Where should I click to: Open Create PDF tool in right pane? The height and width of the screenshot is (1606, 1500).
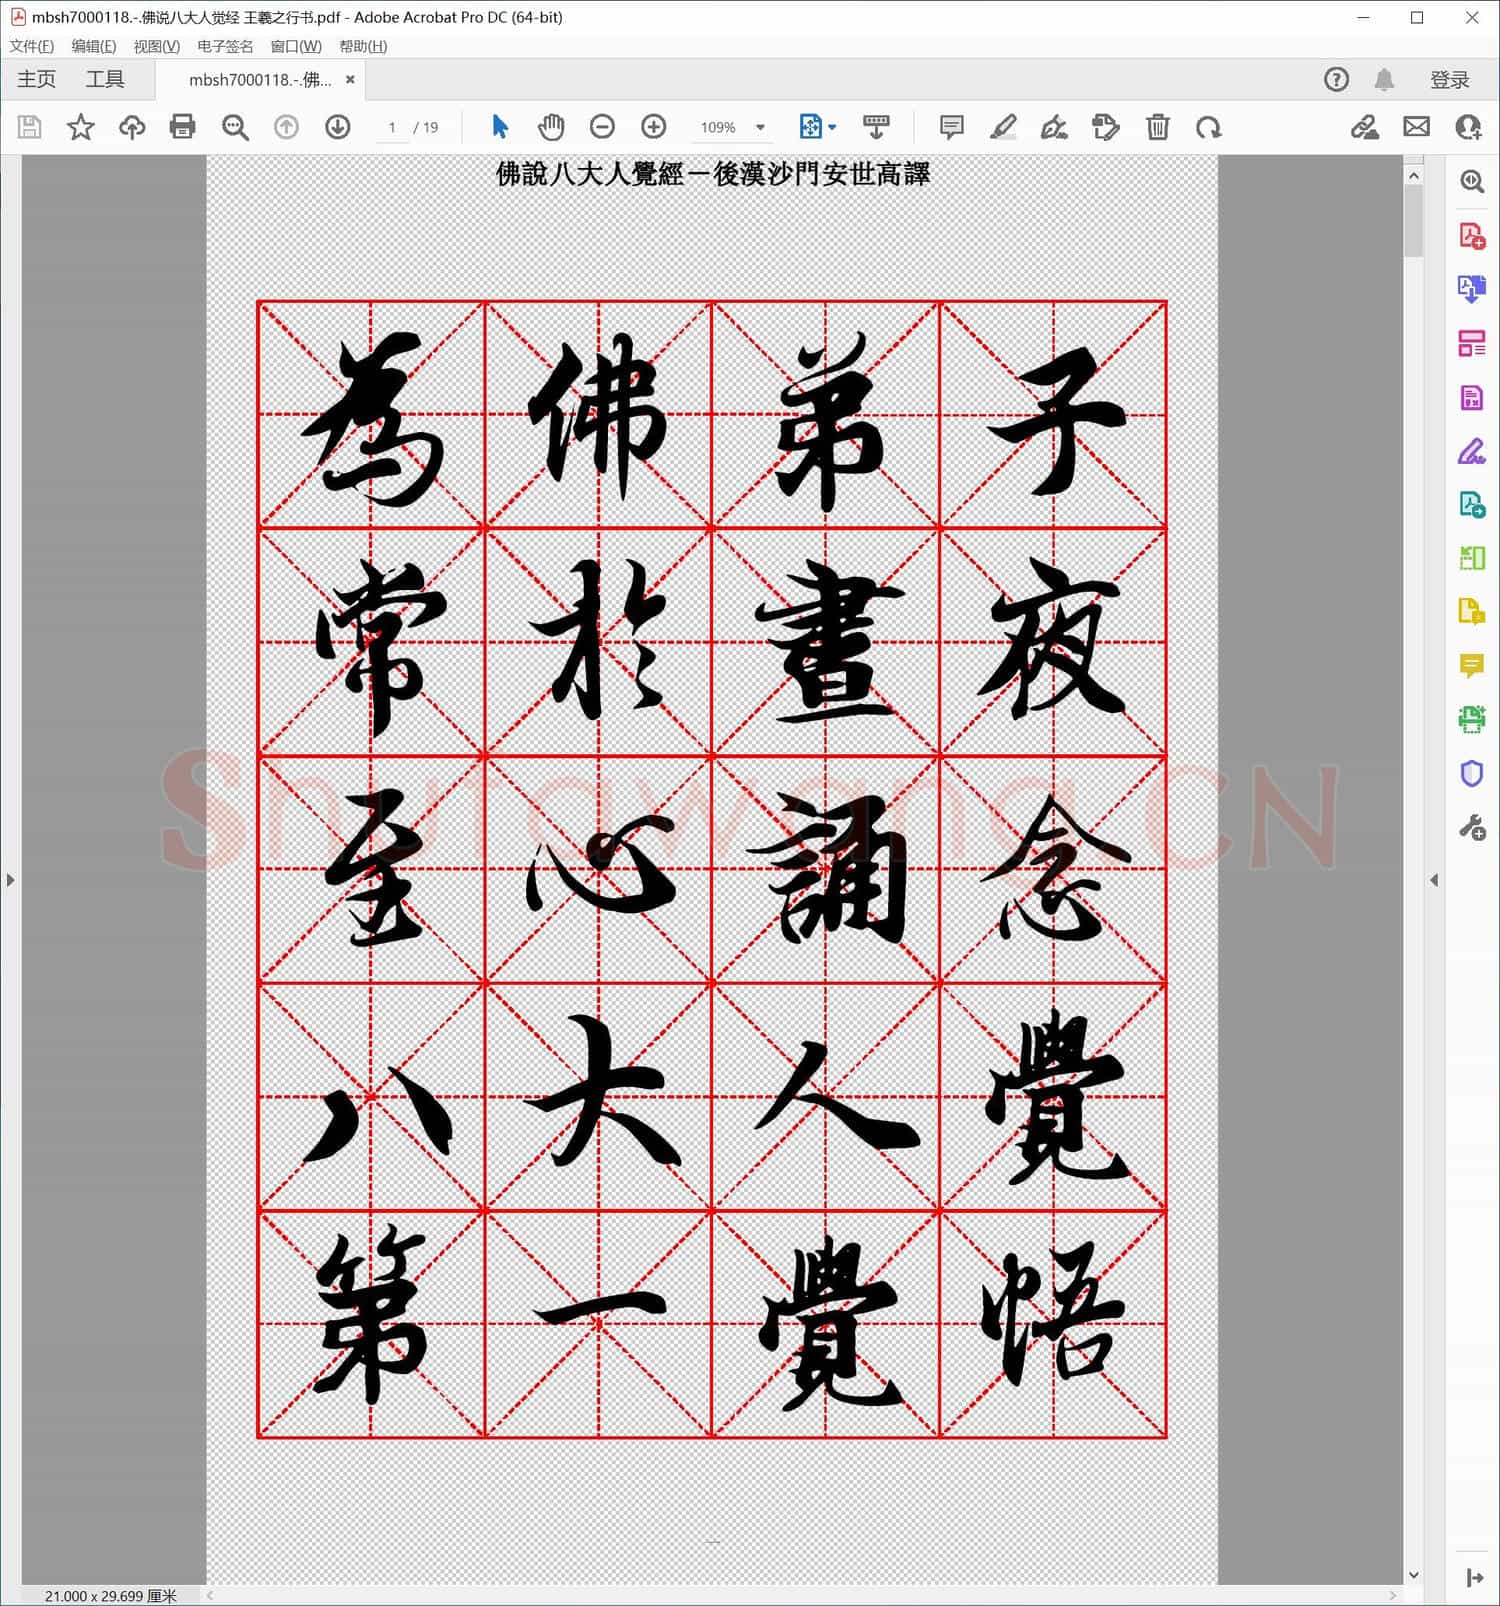(x=1471, y=236)
